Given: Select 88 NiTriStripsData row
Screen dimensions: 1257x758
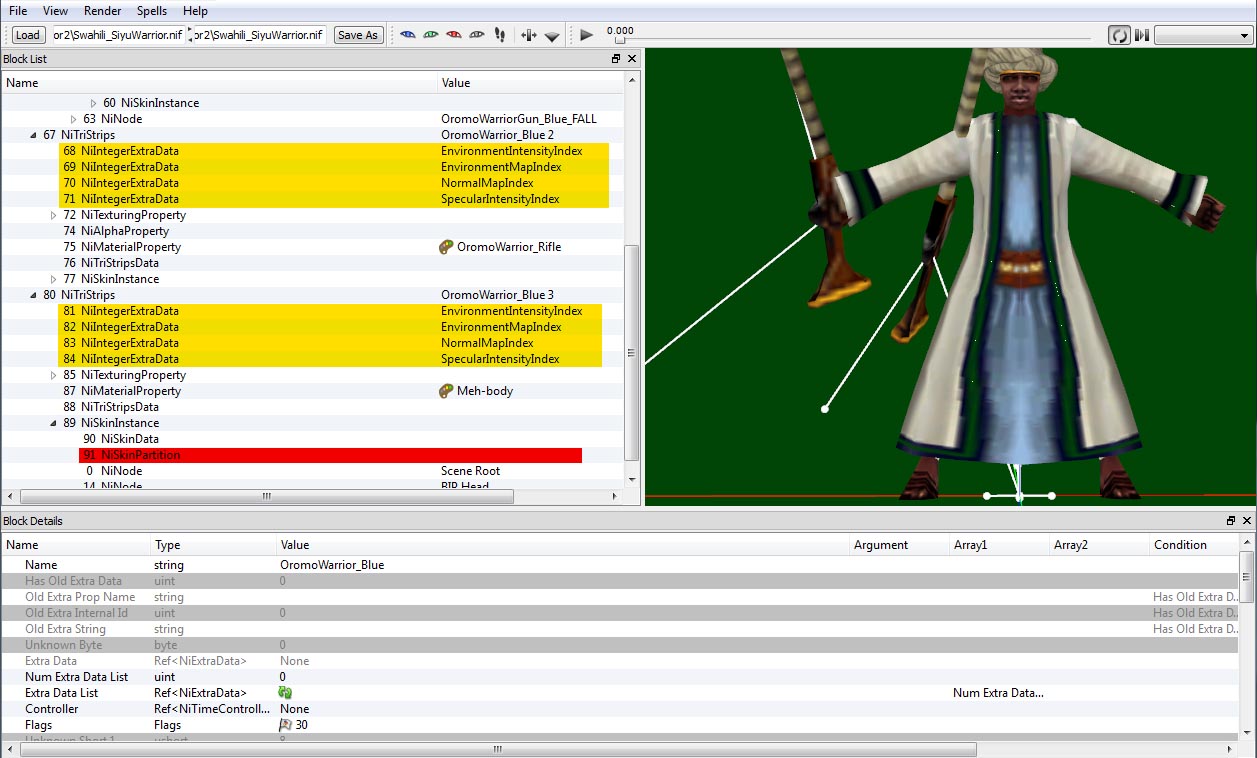Looking at the screenshot, I should (312, 407).
